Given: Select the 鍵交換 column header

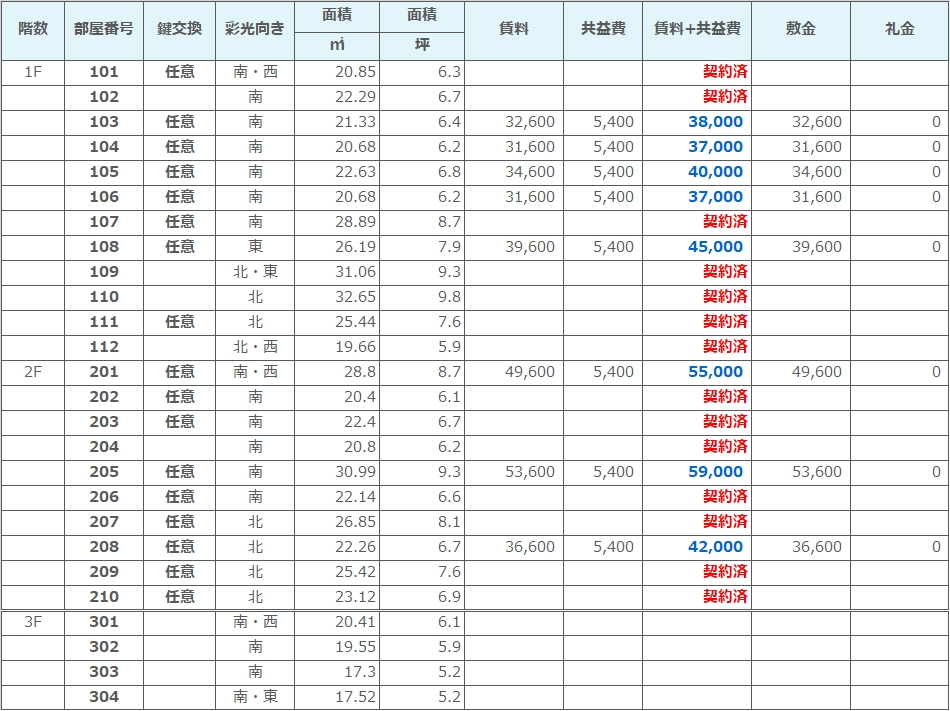Looking at the screenshot, I should click(179, 29).
